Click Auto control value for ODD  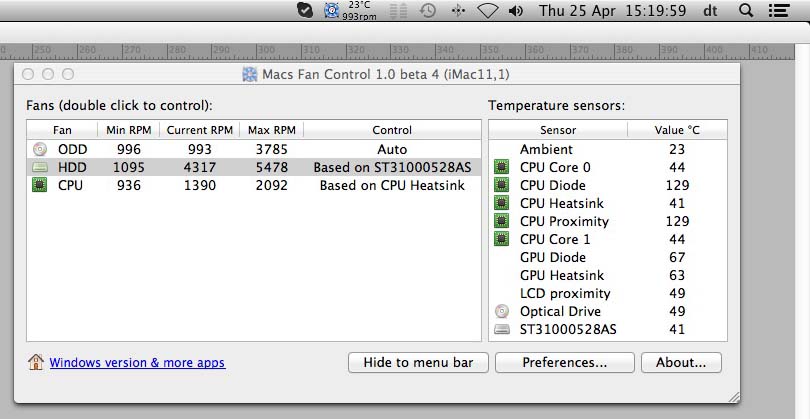coord(392,149)
